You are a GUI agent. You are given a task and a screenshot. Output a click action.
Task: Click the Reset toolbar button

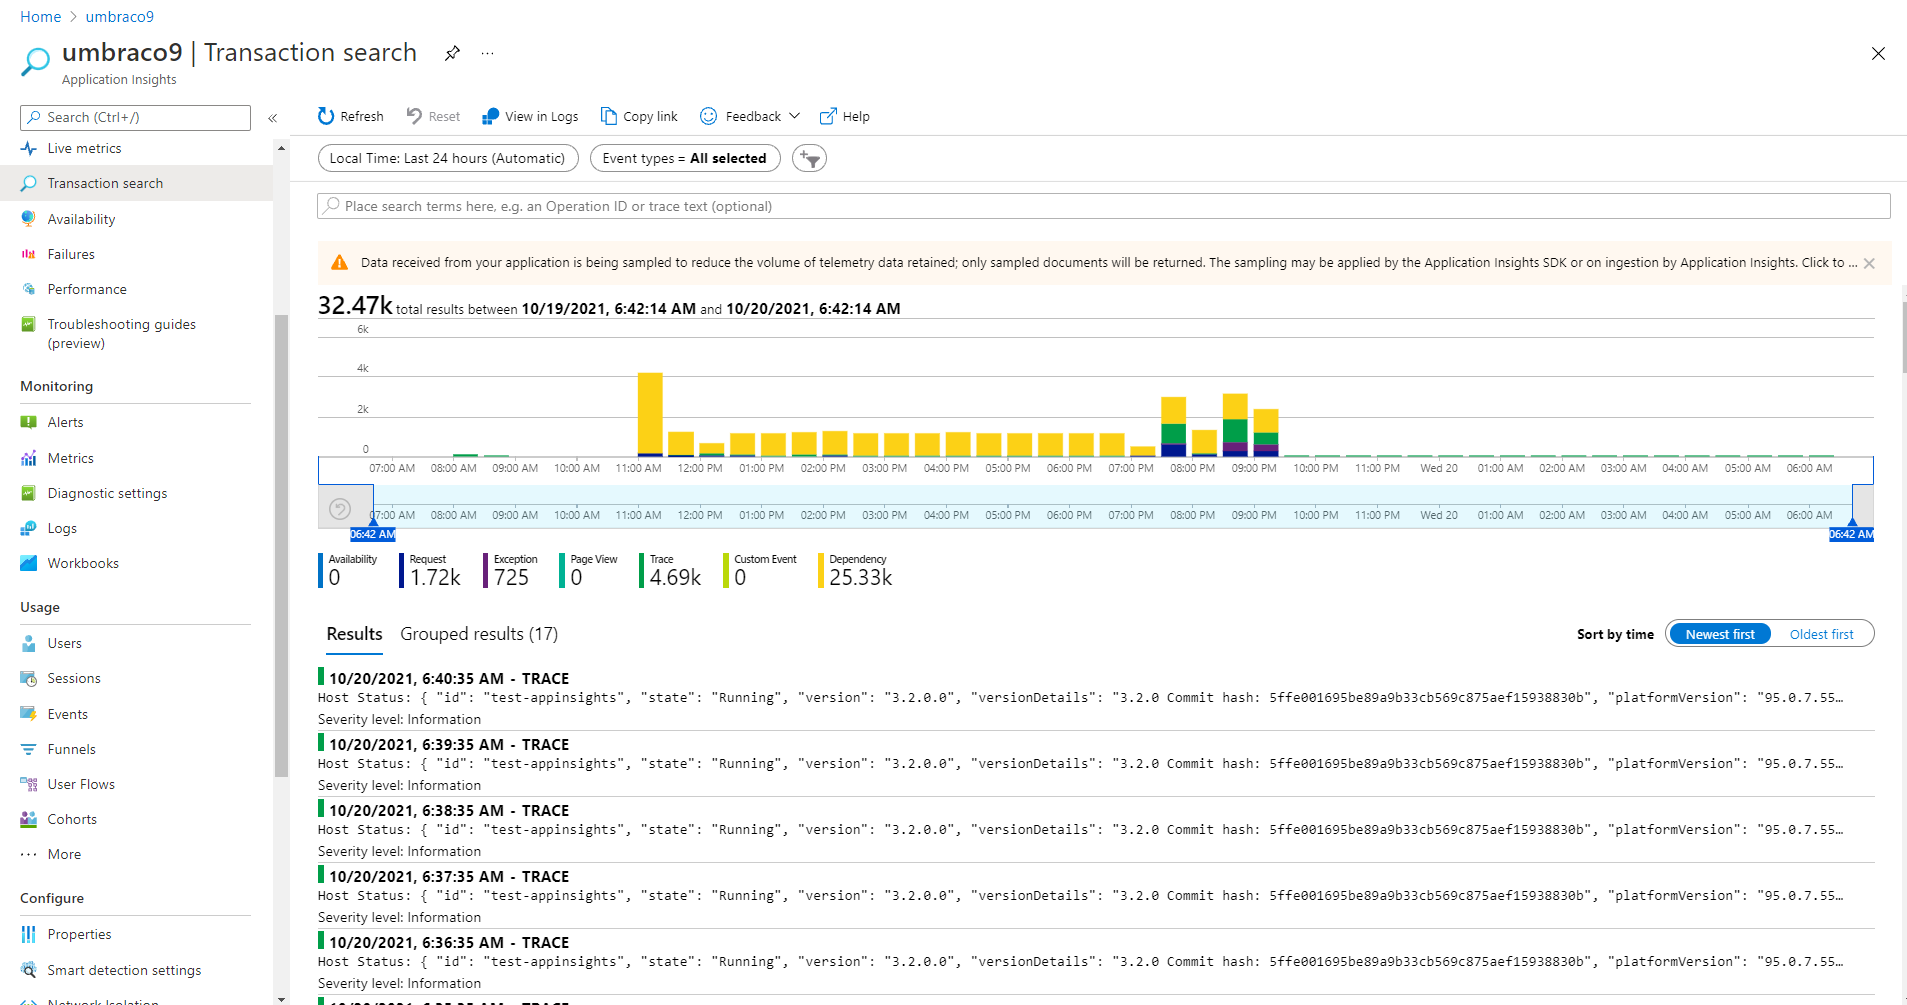click(433, 116)
